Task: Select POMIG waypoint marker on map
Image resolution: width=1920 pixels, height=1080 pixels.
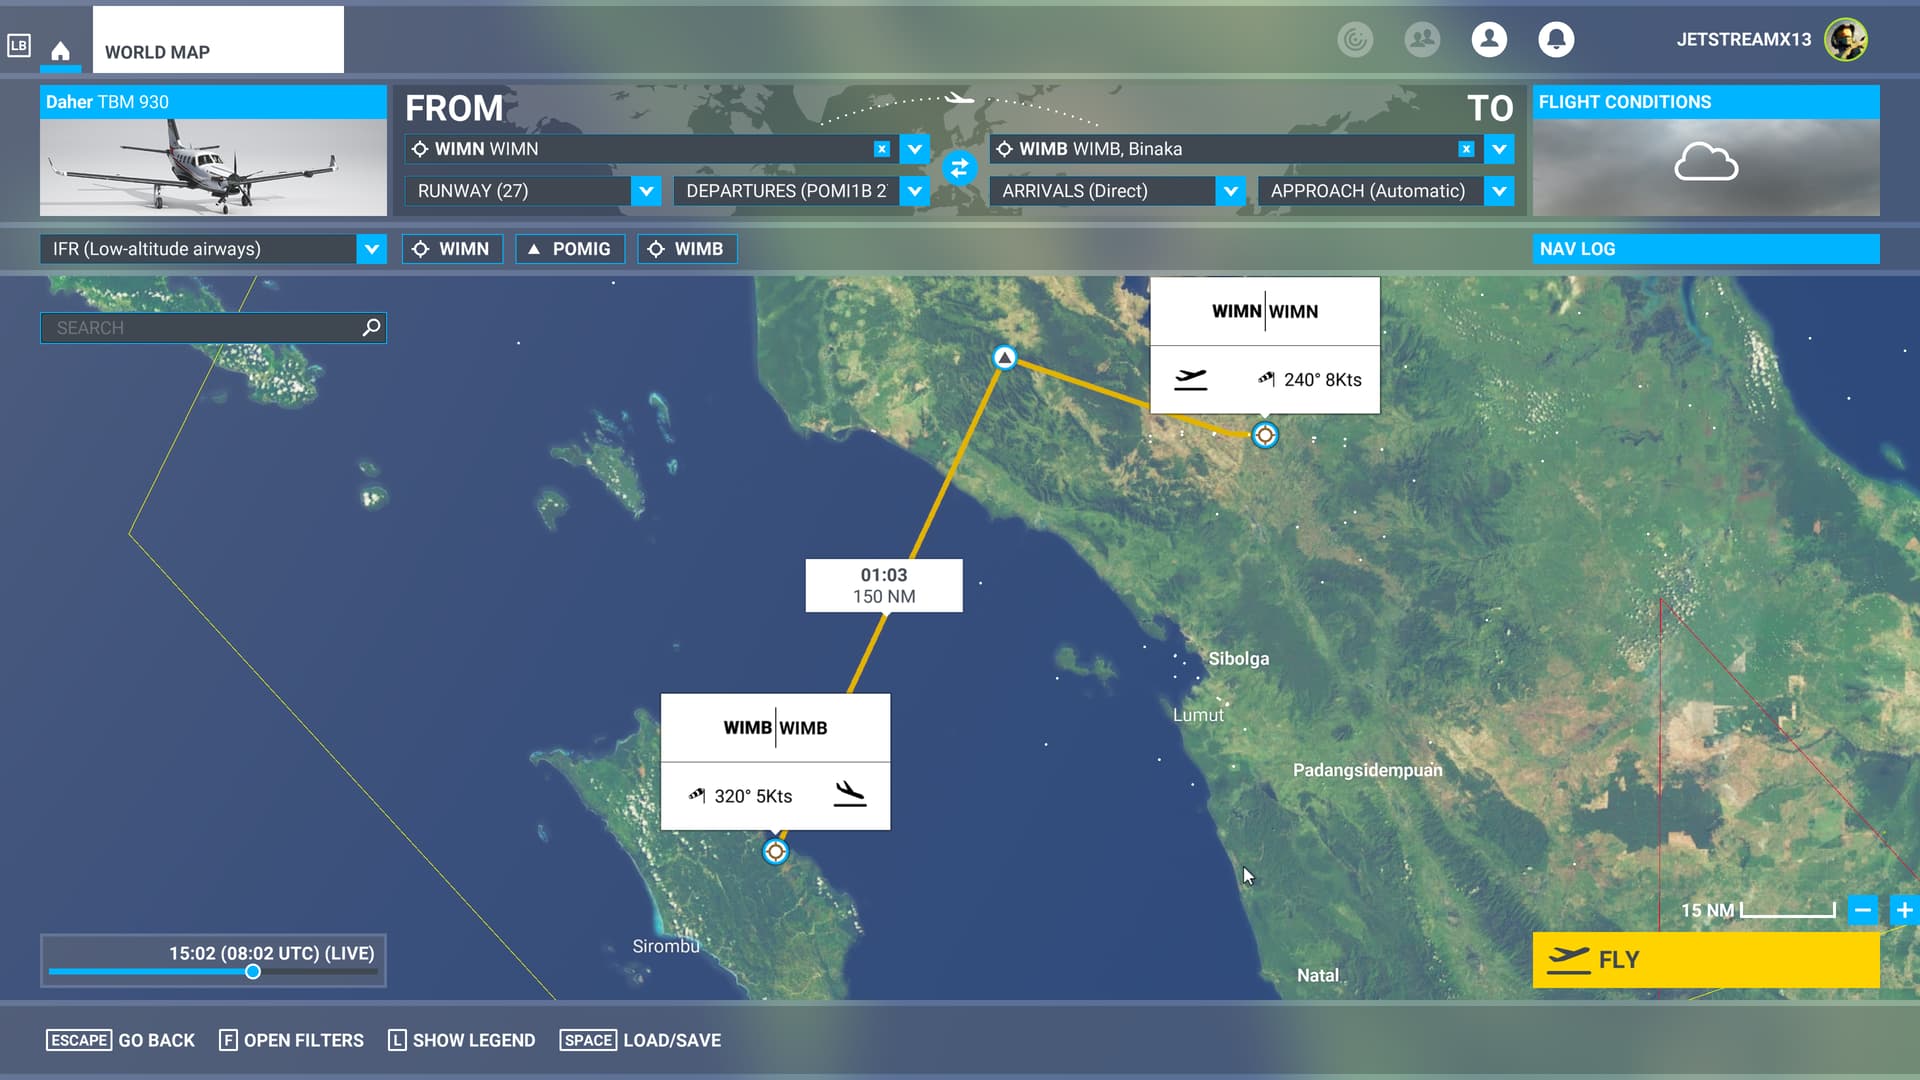Action: tap(1004, 357)
